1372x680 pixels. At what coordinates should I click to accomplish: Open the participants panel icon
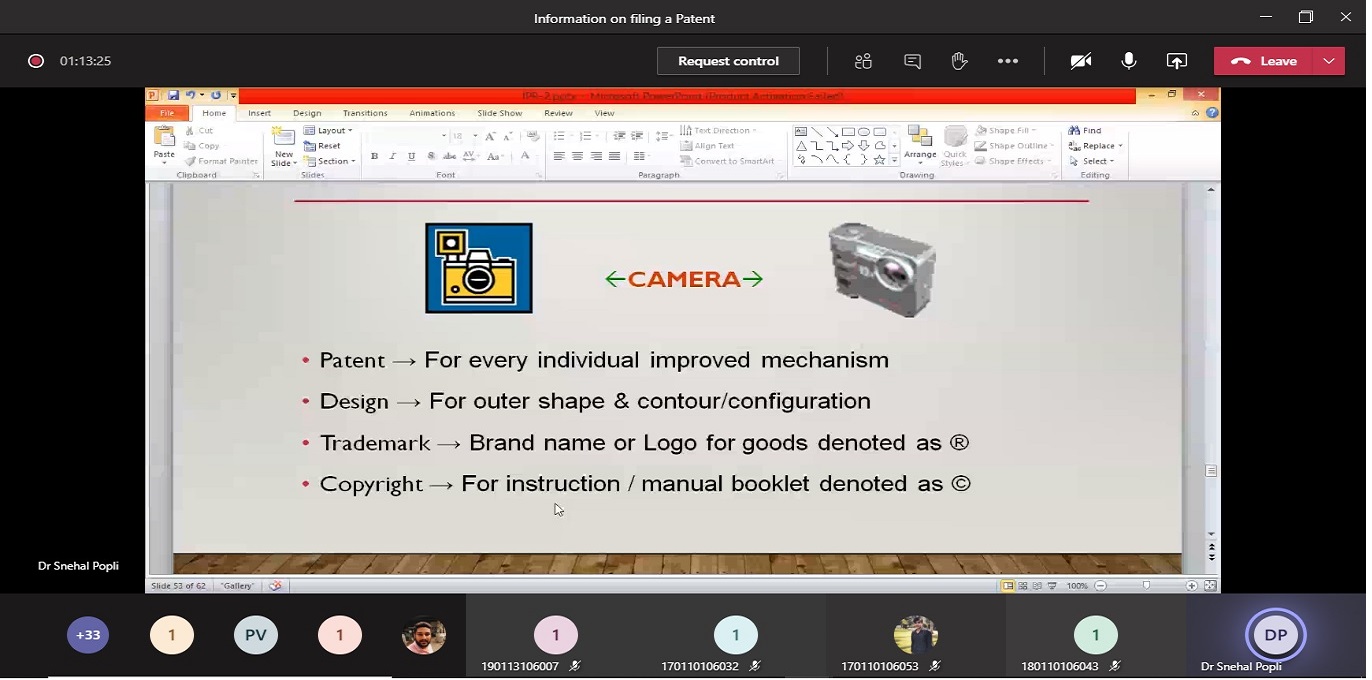pyautogui.click(x=863, y=61)
